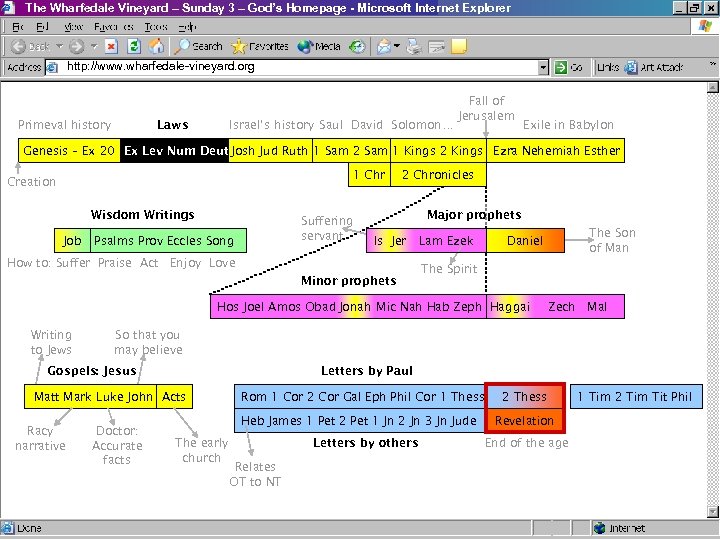Click the wharfedale-vineyard.org address field

[298, 67]
